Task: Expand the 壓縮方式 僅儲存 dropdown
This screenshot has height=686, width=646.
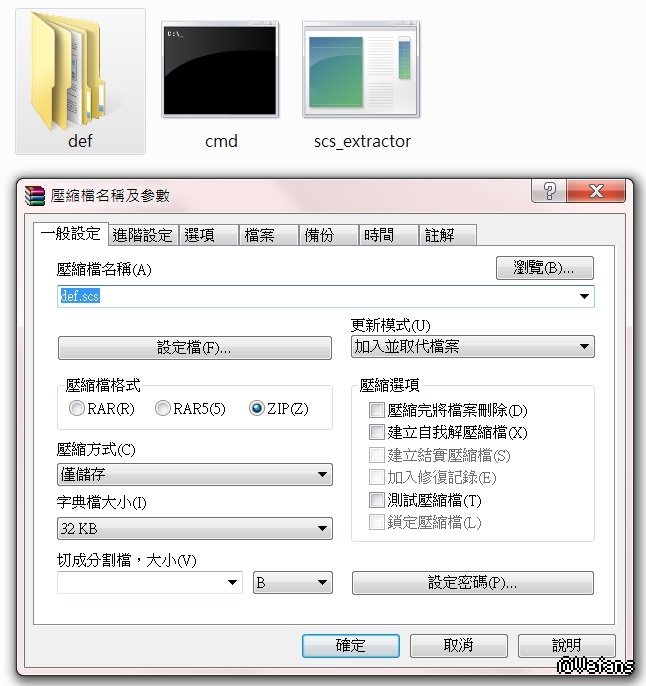Action: pyautogui.click(x=195, y=474)
